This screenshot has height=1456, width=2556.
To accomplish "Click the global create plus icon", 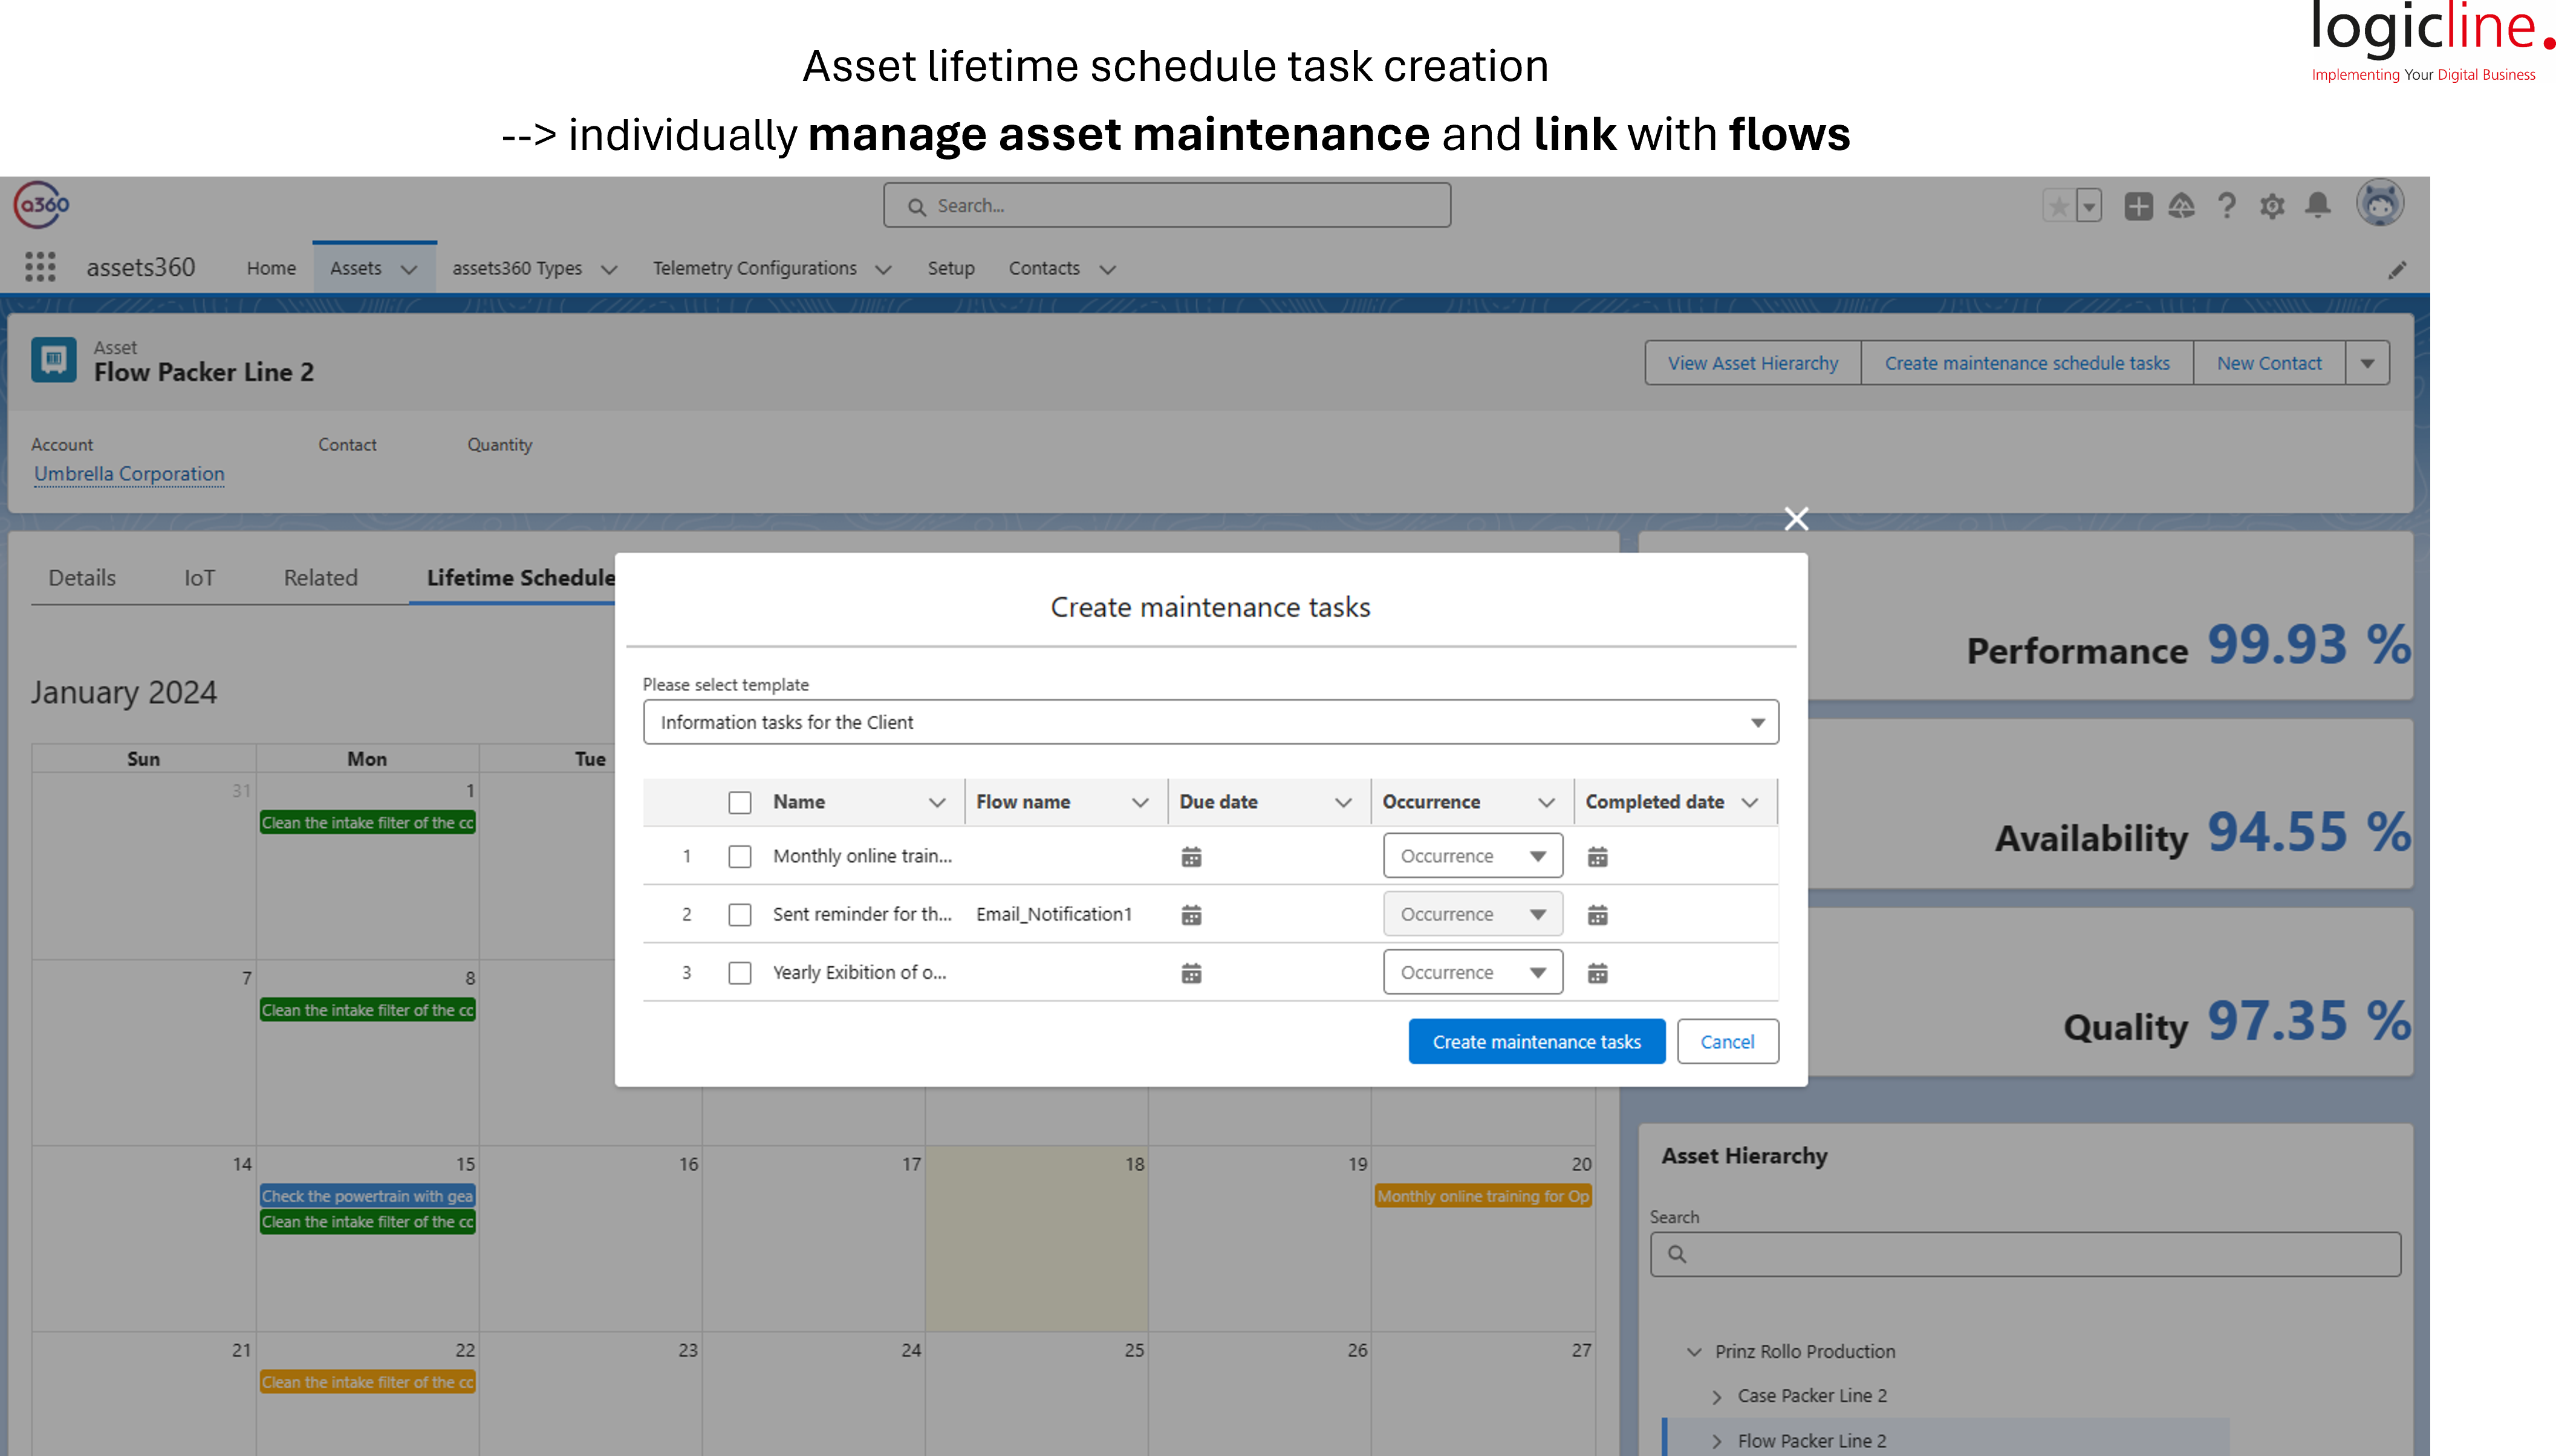I will coord(2138,206).
